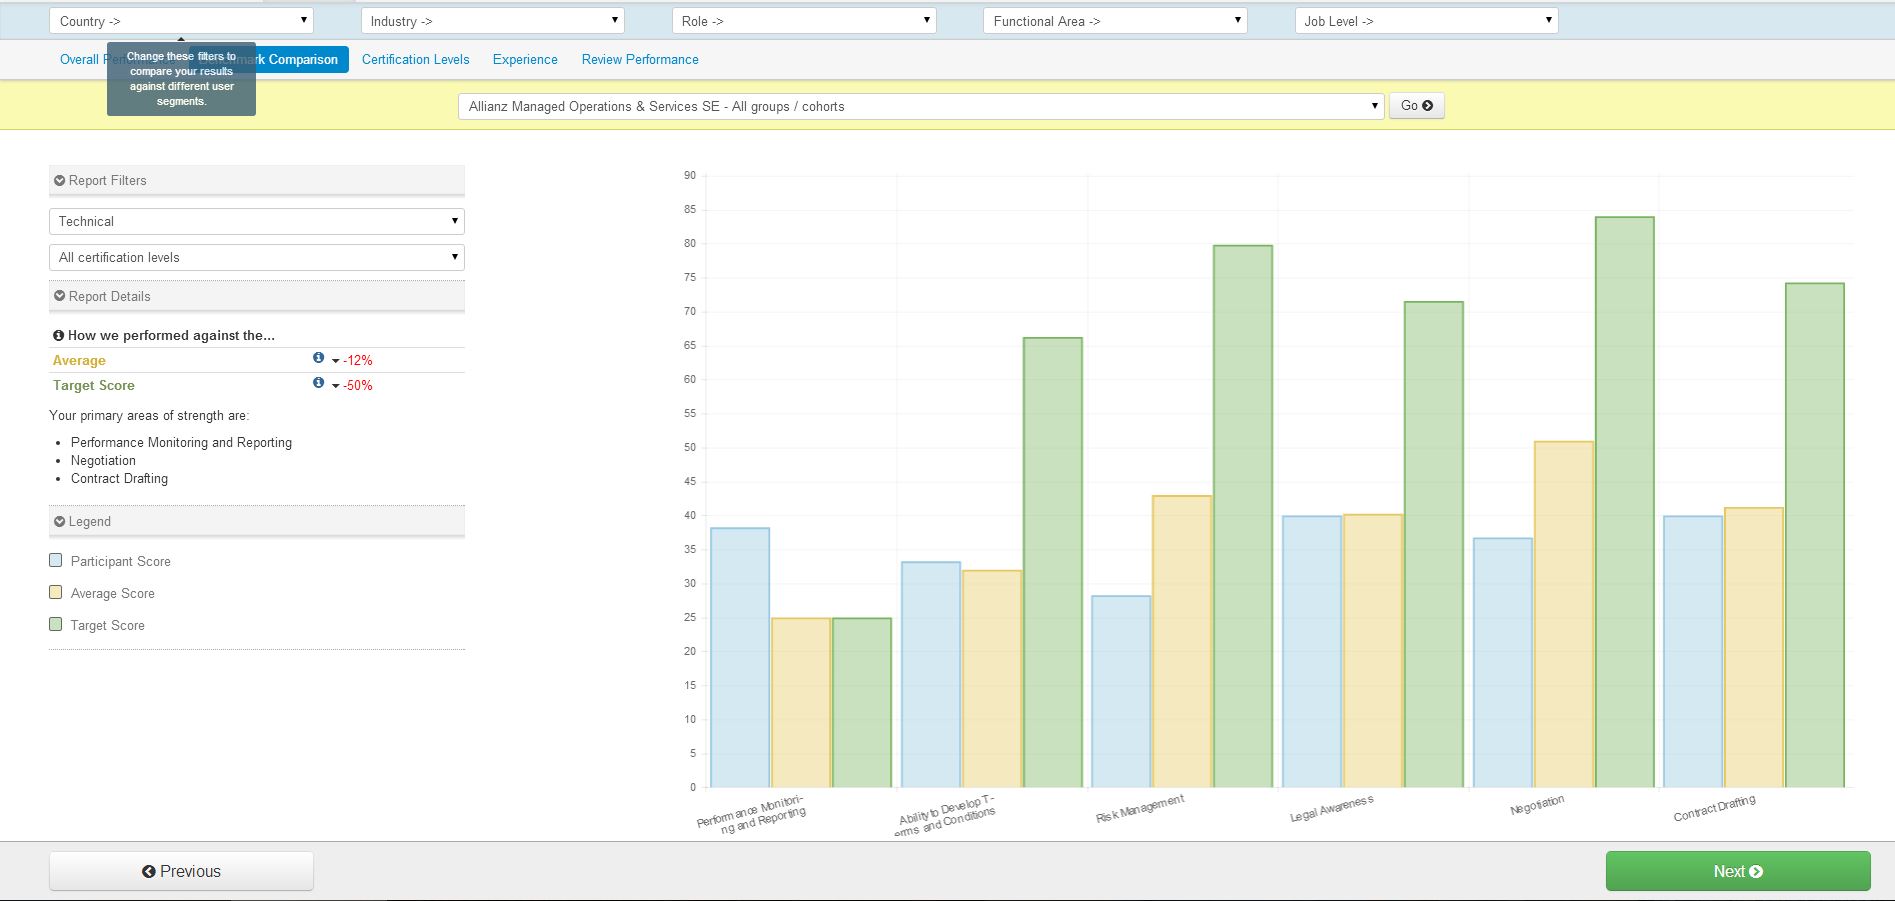Switch to the Experience tab
The image size is (1895, 901).
coord(525,59)
